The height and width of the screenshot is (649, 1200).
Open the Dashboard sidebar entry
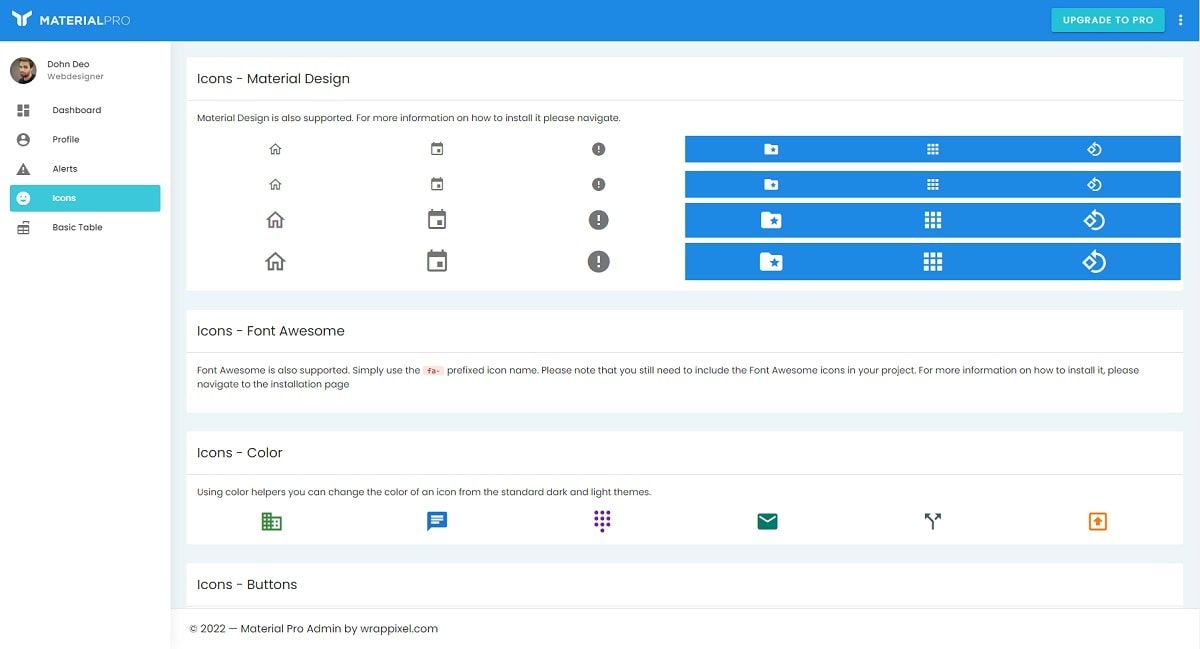pyautogui.click(x=76, y=110)
